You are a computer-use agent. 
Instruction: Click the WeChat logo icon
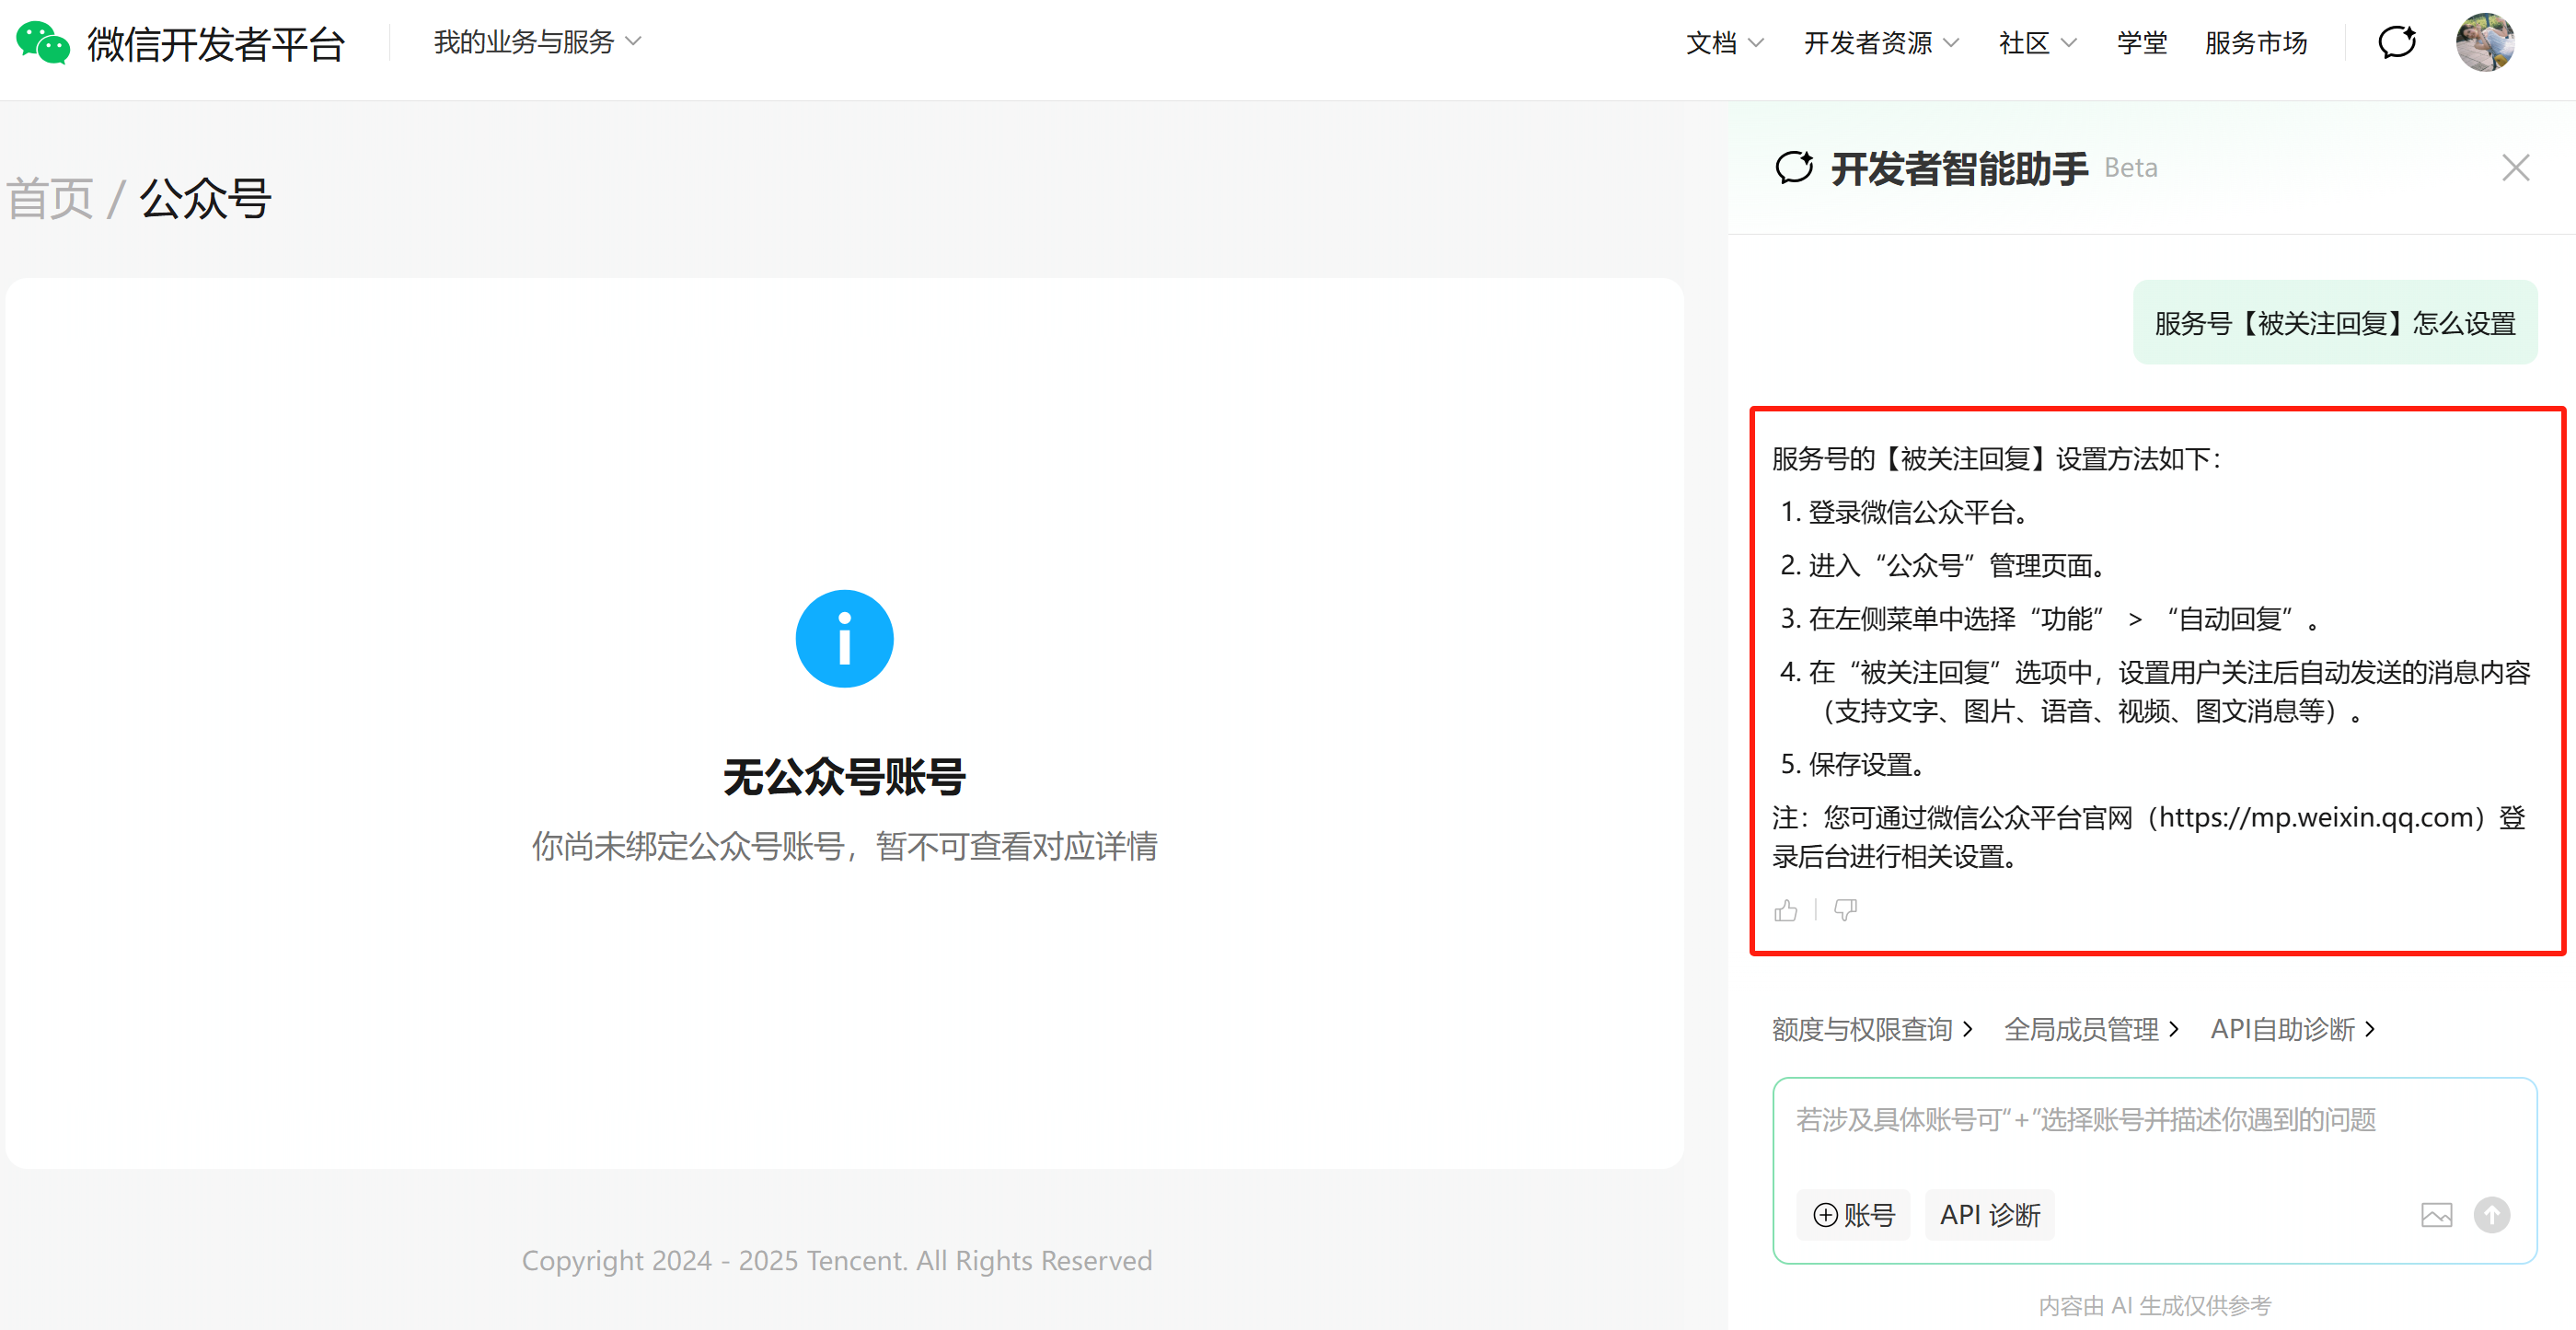[x=43, y=43]
